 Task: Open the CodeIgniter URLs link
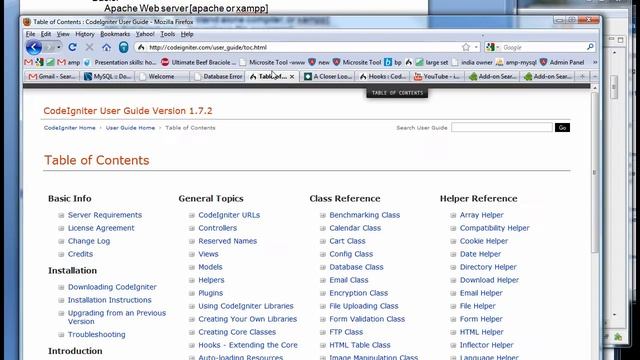[229, 215]
